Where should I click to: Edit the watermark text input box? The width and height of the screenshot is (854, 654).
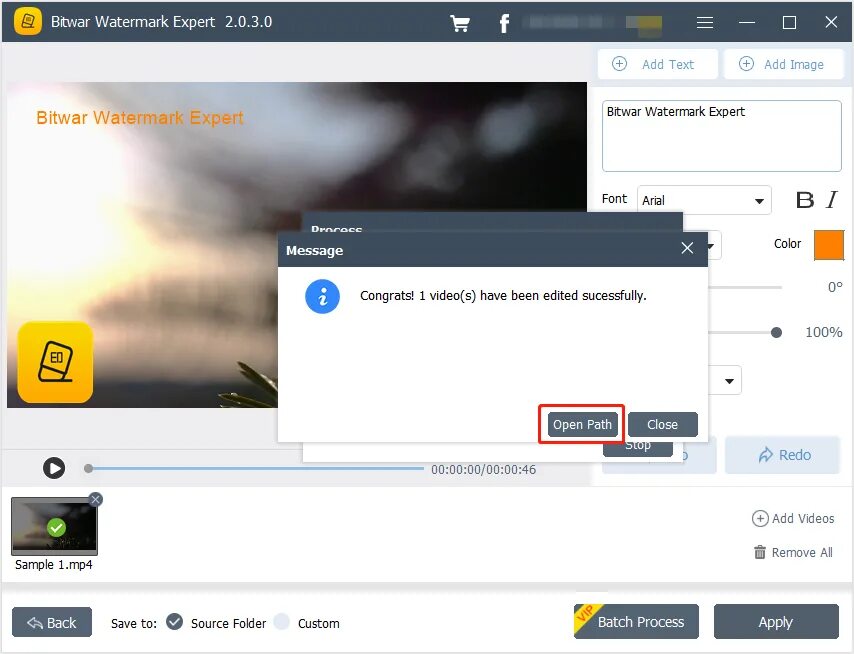722,136
